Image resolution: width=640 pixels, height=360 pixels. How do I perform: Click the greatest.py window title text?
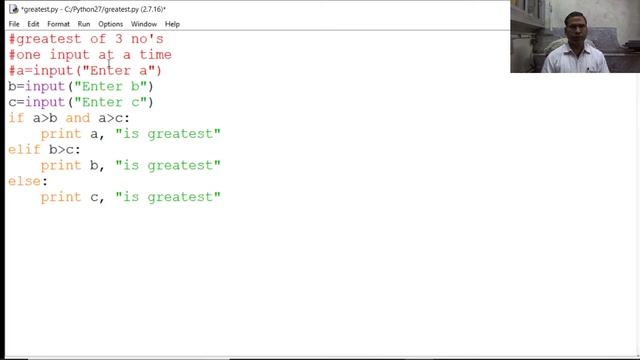[93, 9]
